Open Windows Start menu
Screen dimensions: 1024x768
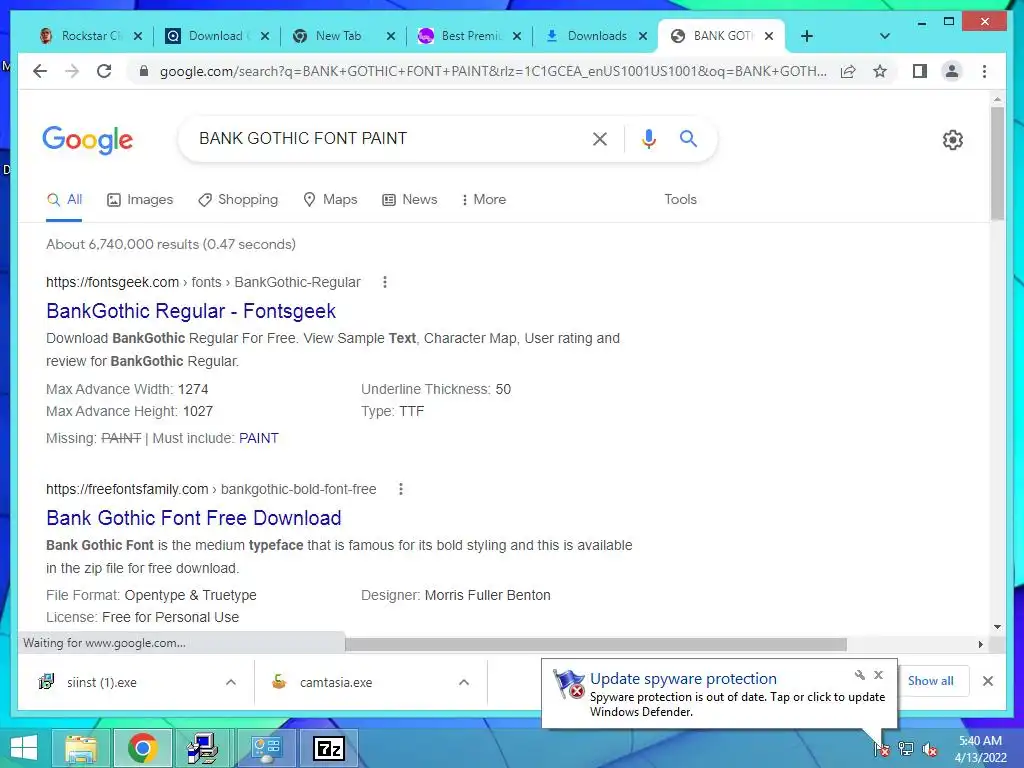tap(24, 748)
